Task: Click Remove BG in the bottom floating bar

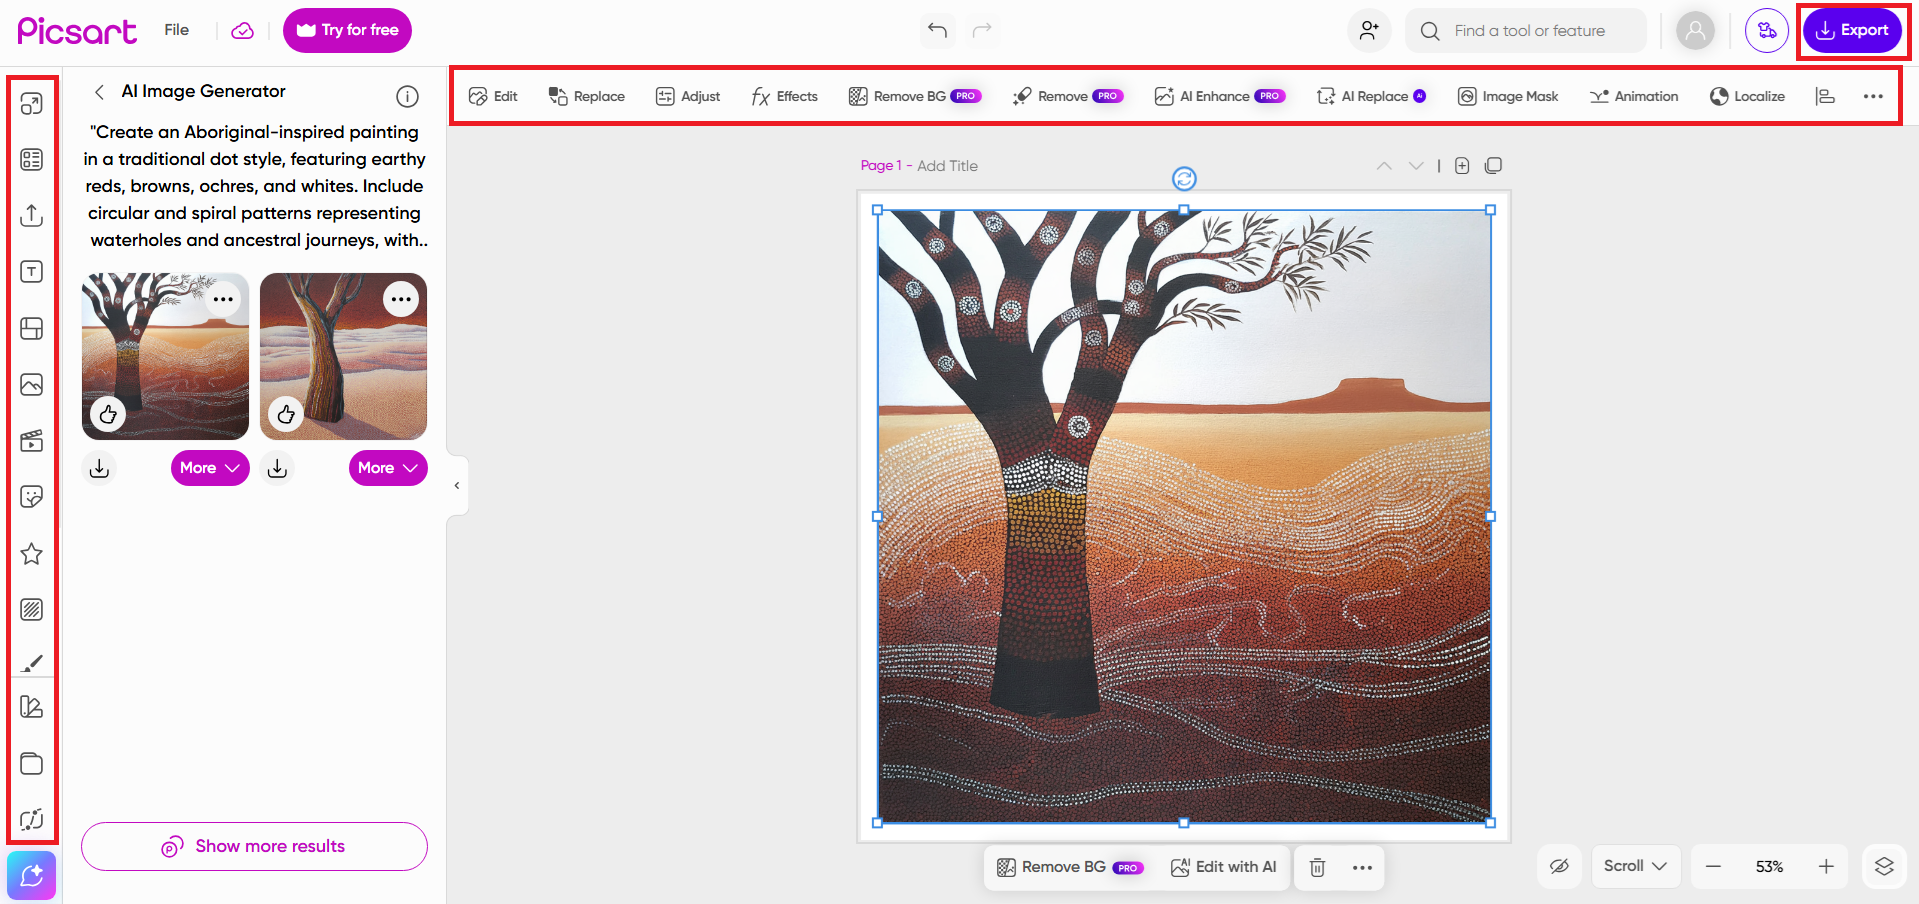Action: click(x=1070, y=867)
